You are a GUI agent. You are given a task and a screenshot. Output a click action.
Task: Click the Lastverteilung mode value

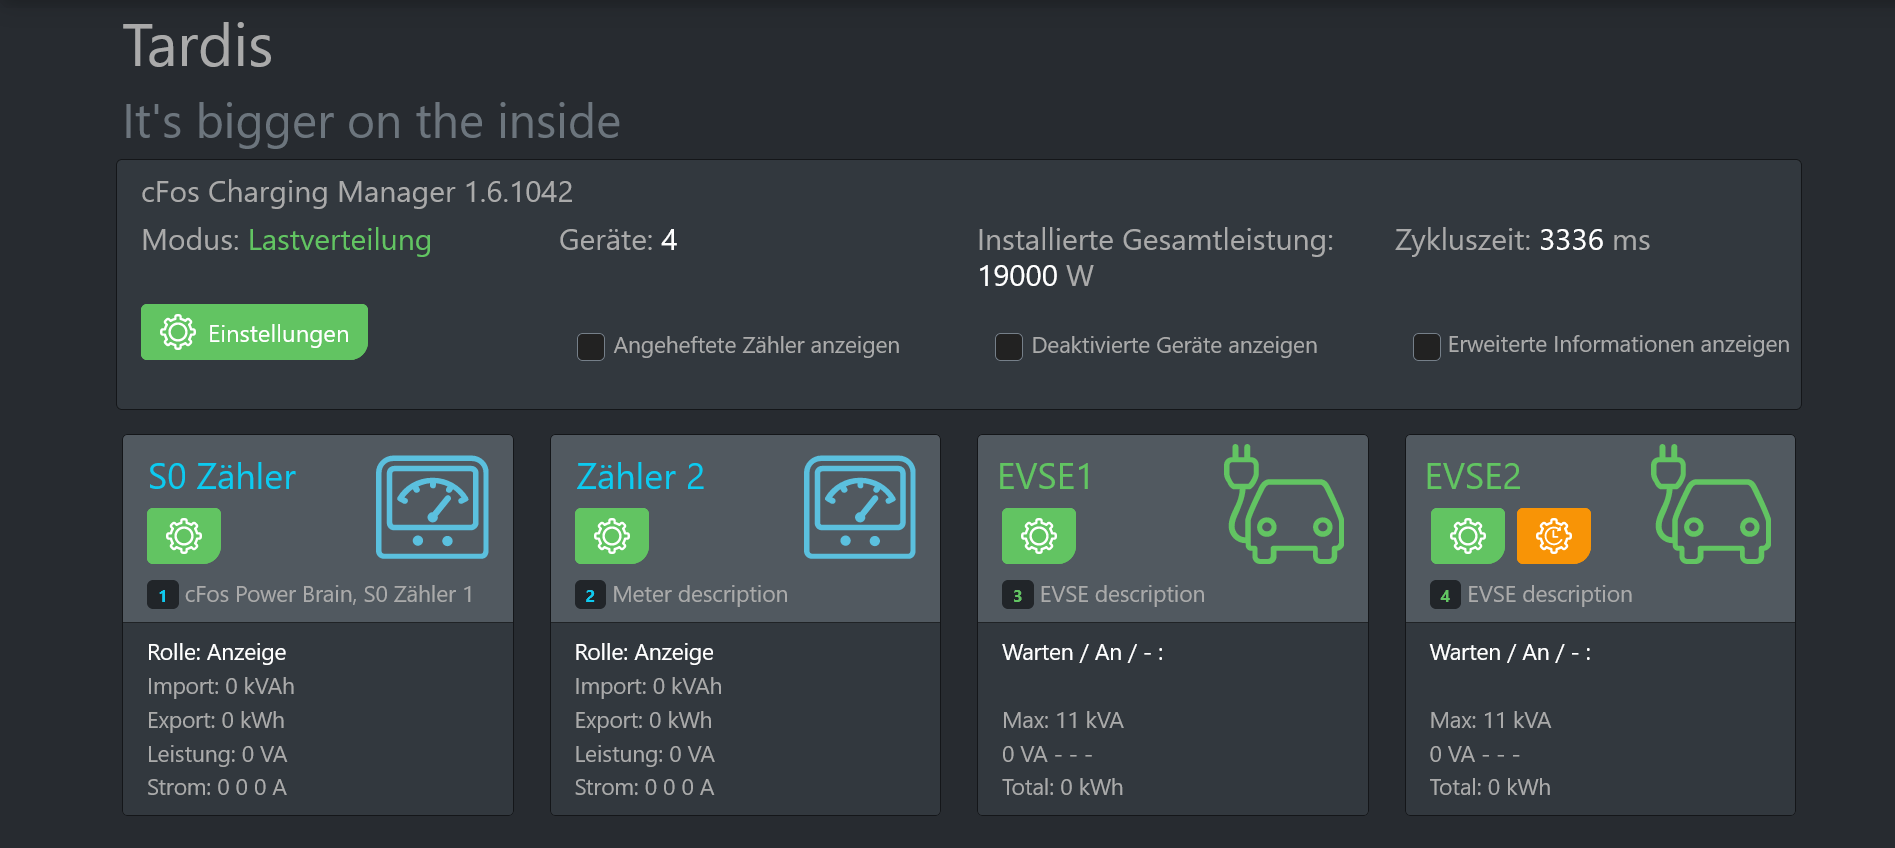pos(340,241)
